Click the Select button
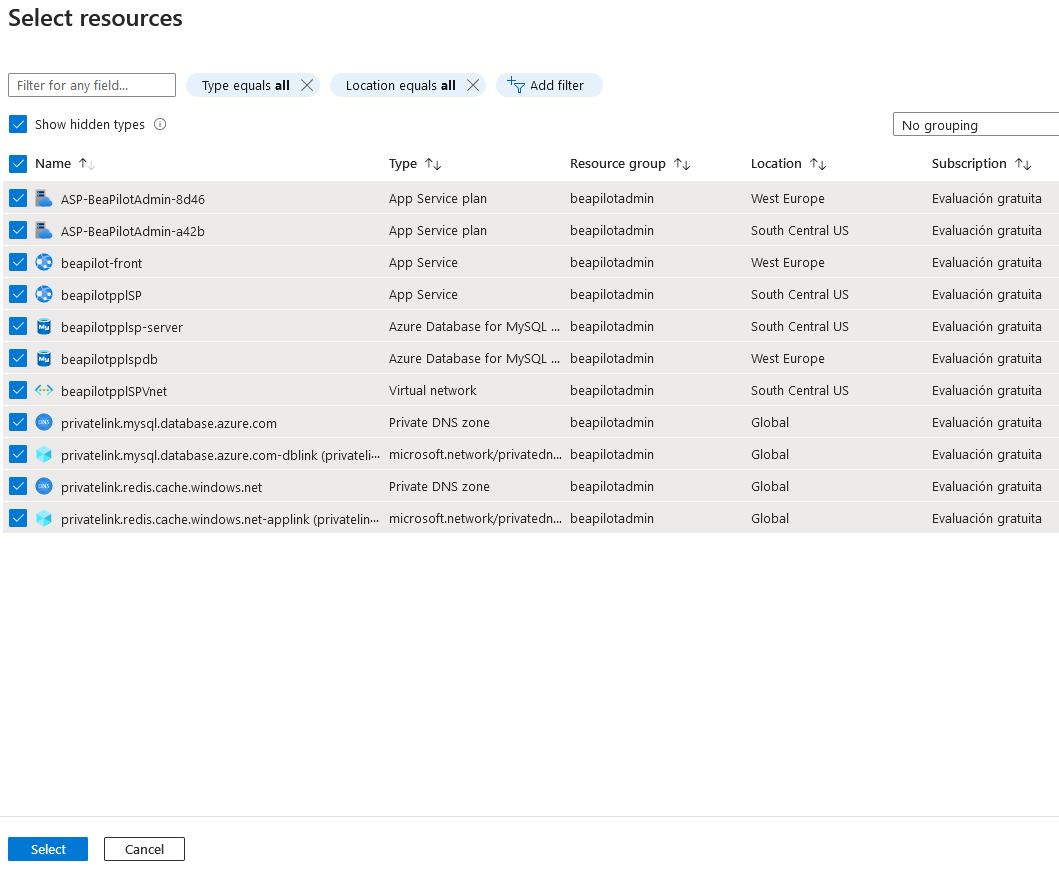1059x876 pixels. click(47, 848)
